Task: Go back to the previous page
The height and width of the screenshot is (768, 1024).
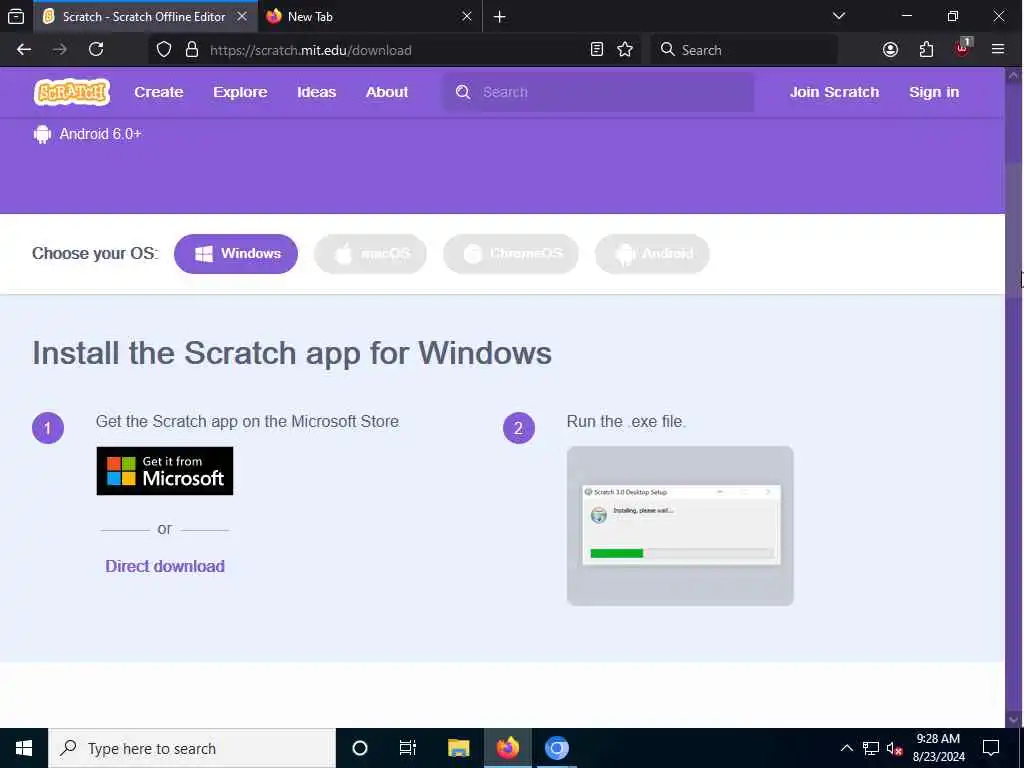Action: point(24,50)
